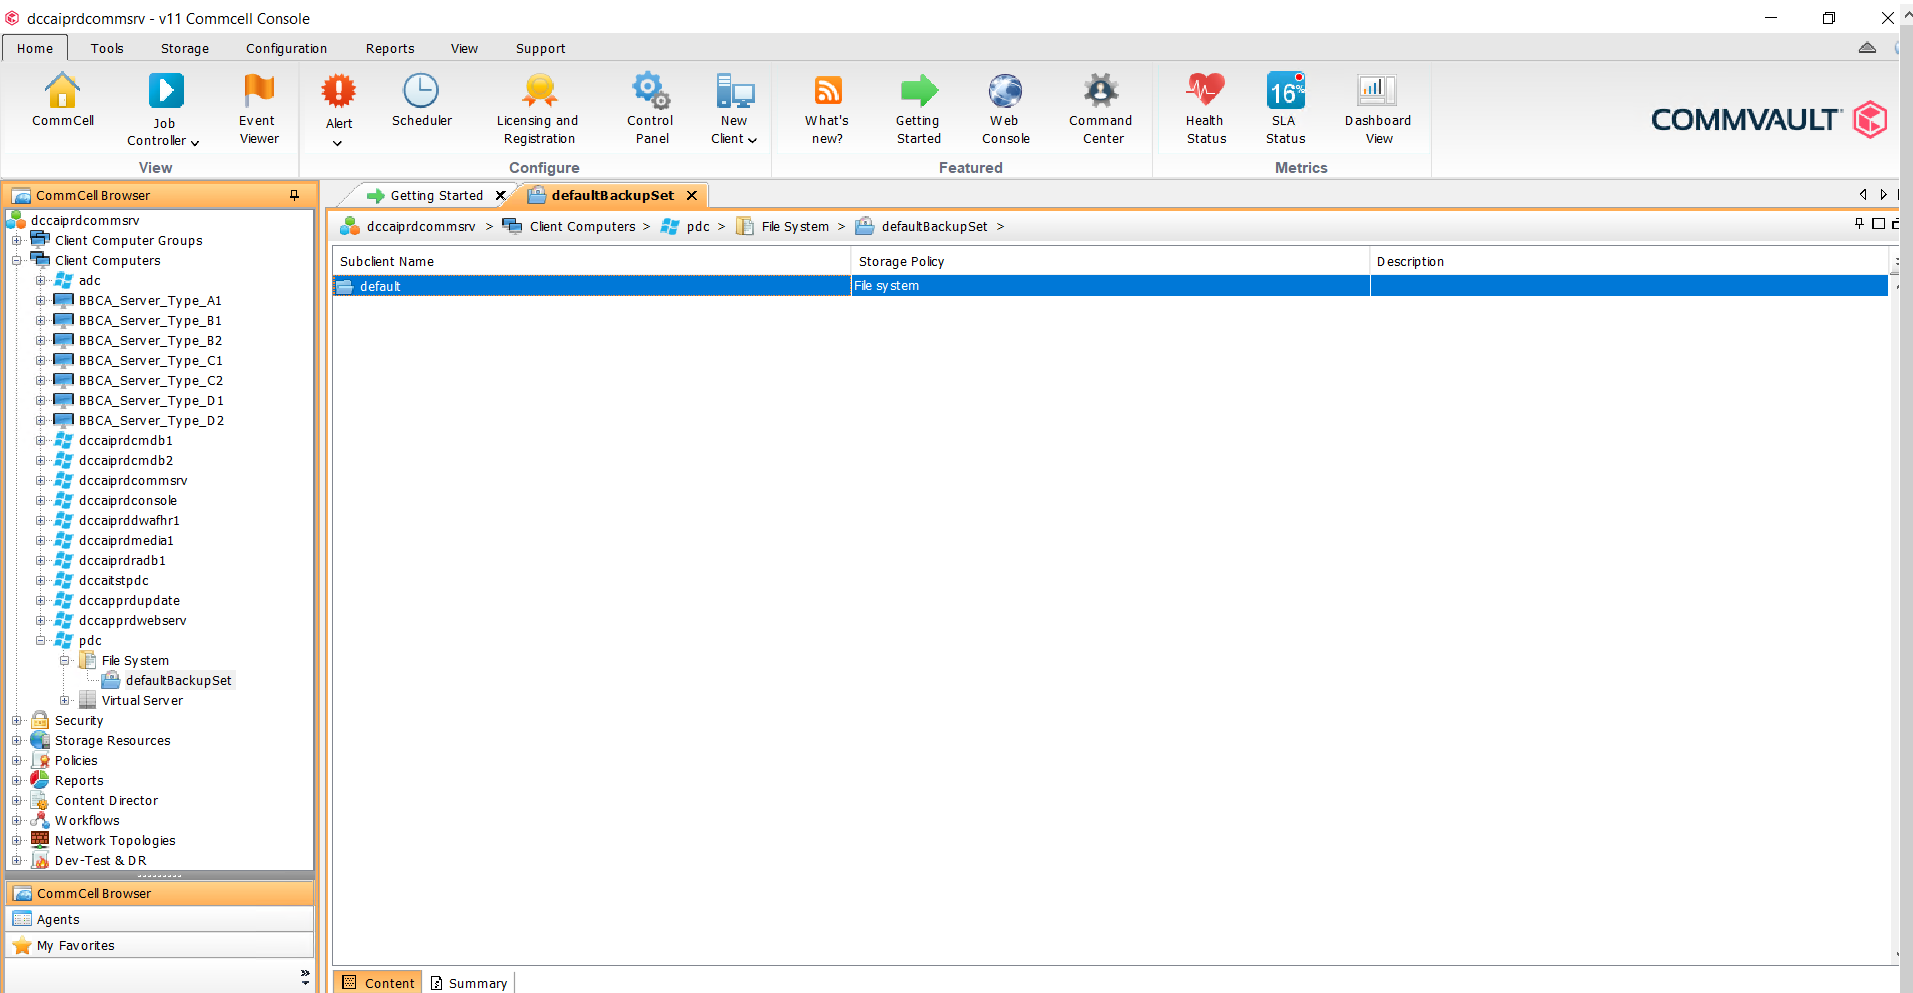Screen dimensions: 1913x993
Task: Open the Scheduler
Action: [x=421, y=100]
